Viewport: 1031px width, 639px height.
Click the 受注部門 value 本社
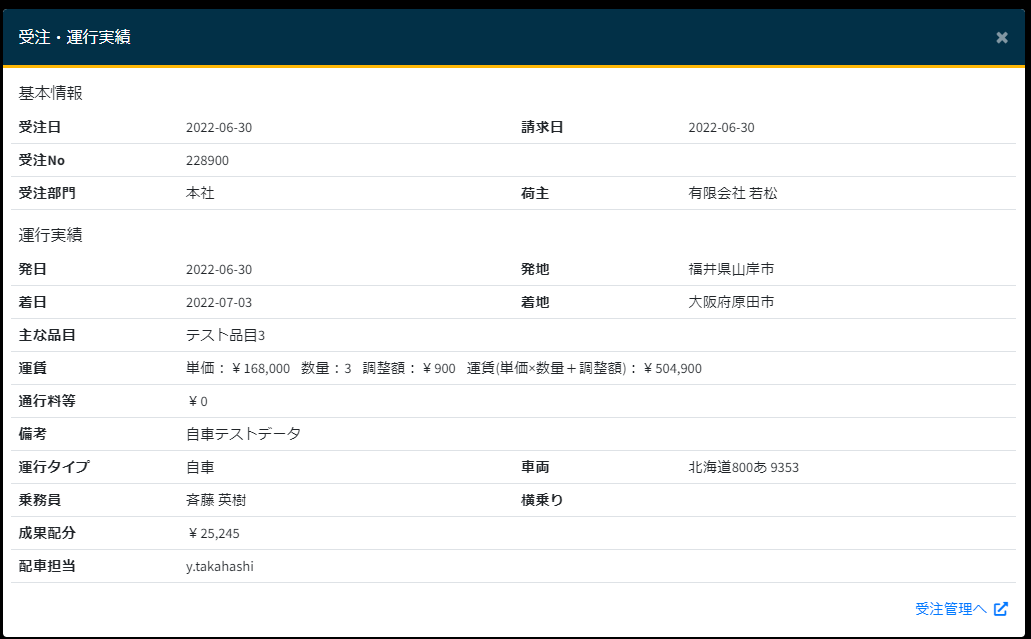click(x=200, y=194)
